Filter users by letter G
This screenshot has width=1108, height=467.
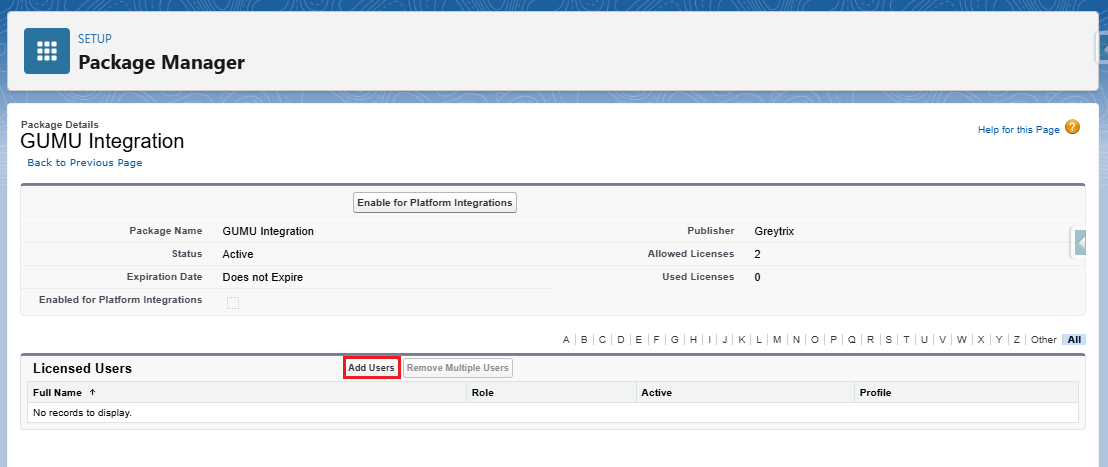[x=675, y=340]
